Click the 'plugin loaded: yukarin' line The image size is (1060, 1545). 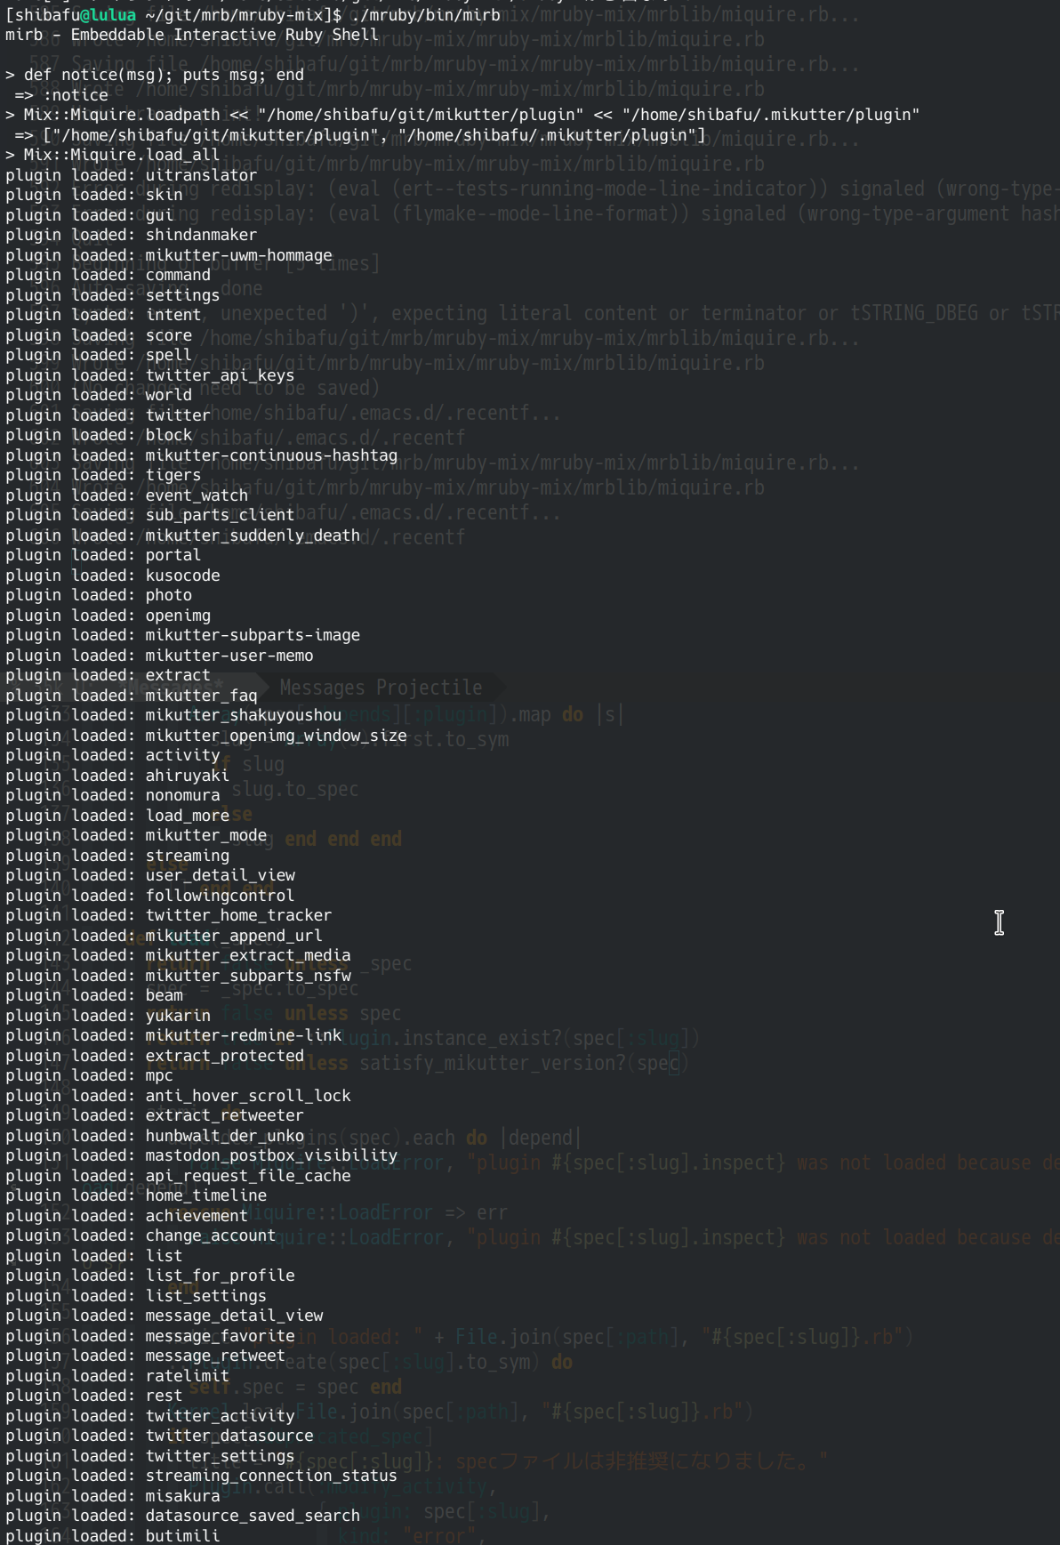(108, 1015)
